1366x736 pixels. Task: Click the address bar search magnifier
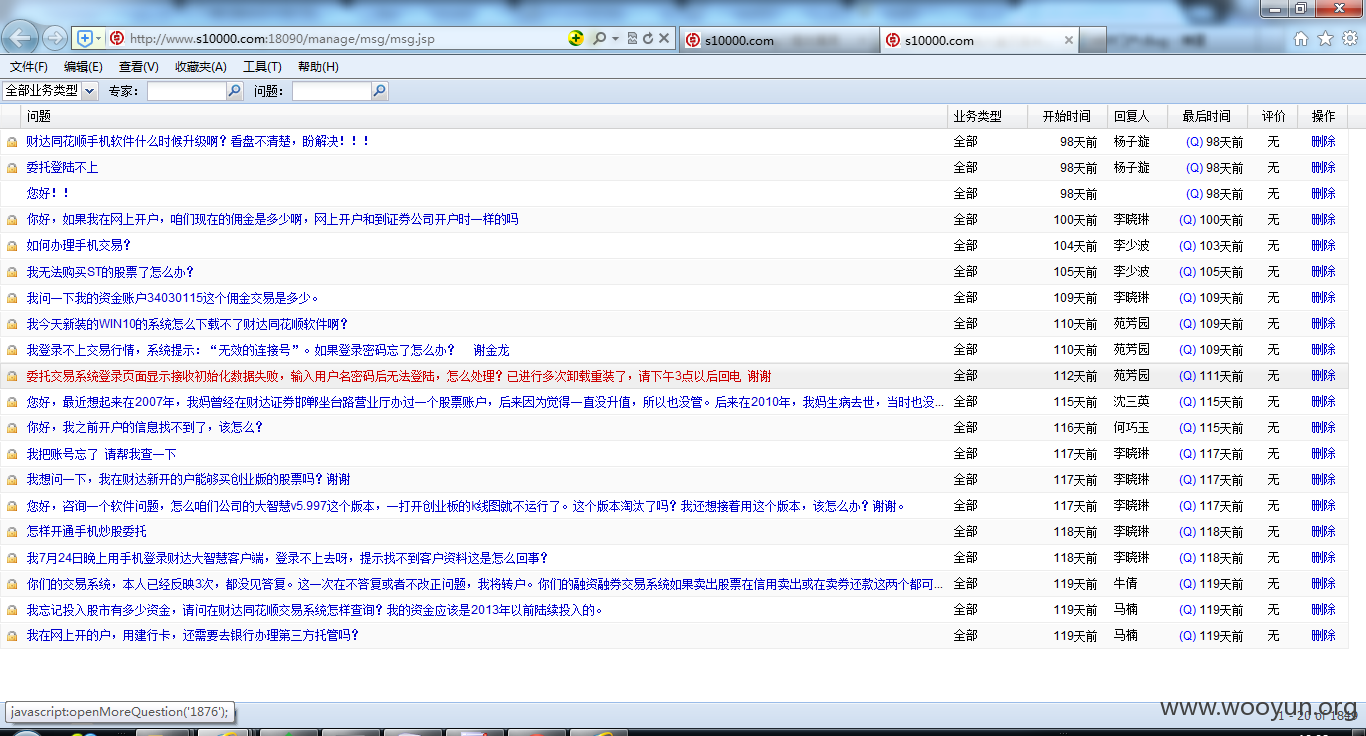coord(599,38)
